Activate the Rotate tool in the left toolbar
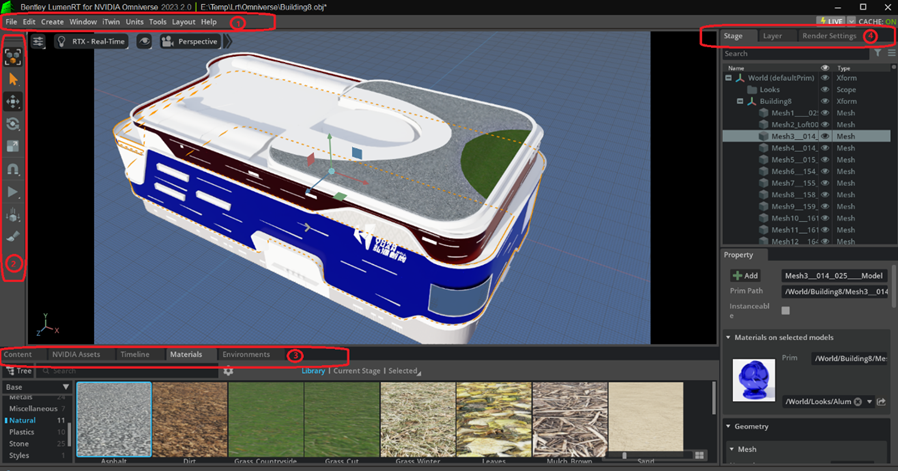This screenshot has width=898, height=471. [x=13, y=124]
